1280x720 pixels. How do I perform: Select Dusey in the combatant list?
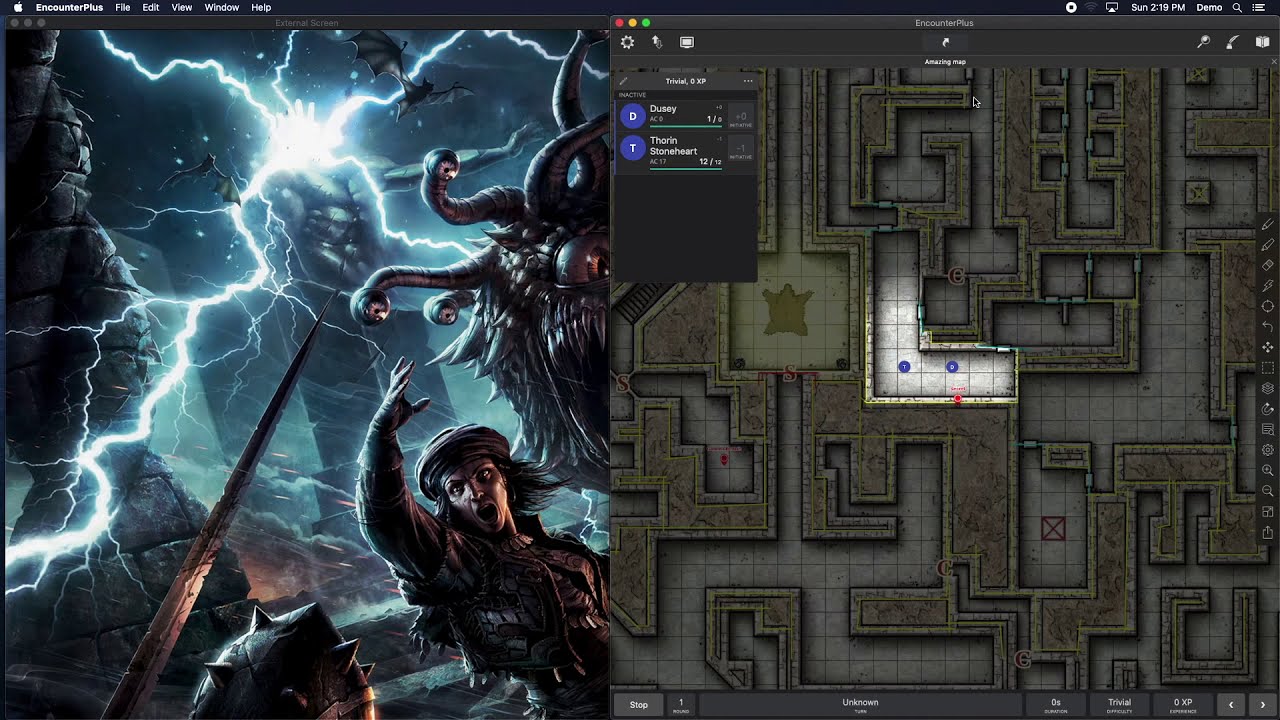(685, 115)
